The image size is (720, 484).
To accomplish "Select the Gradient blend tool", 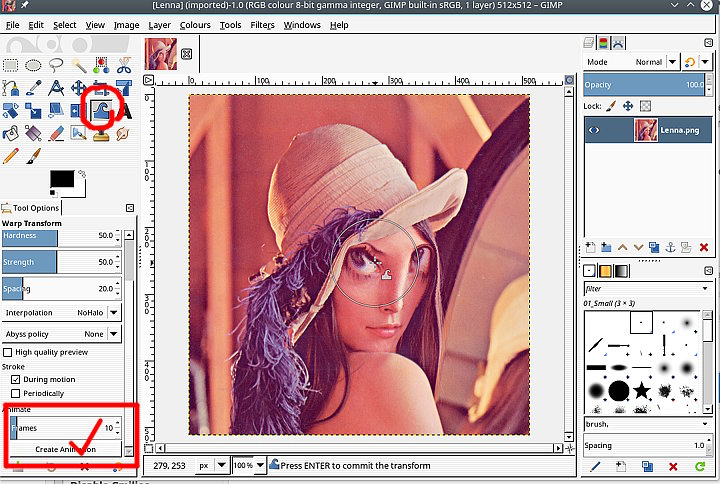I will [x=33, y=133].
